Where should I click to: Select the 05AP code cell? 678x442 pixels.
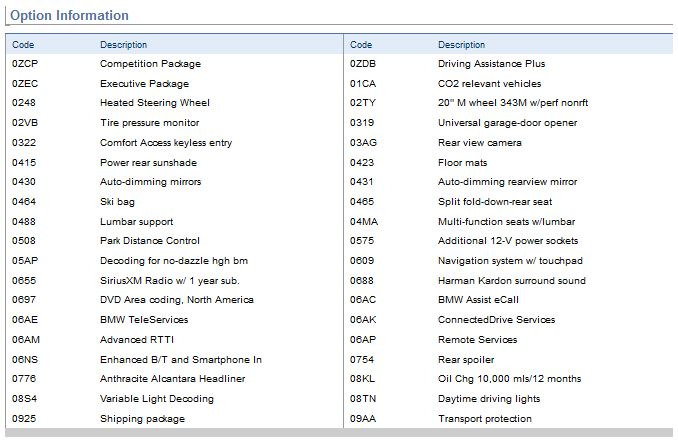(x=25, y=261)
